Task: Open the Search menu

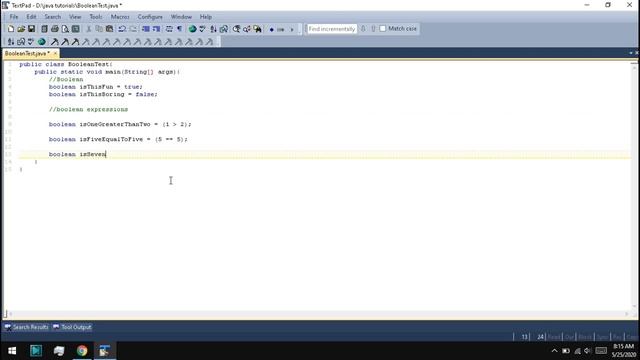Action: [53, 17]
